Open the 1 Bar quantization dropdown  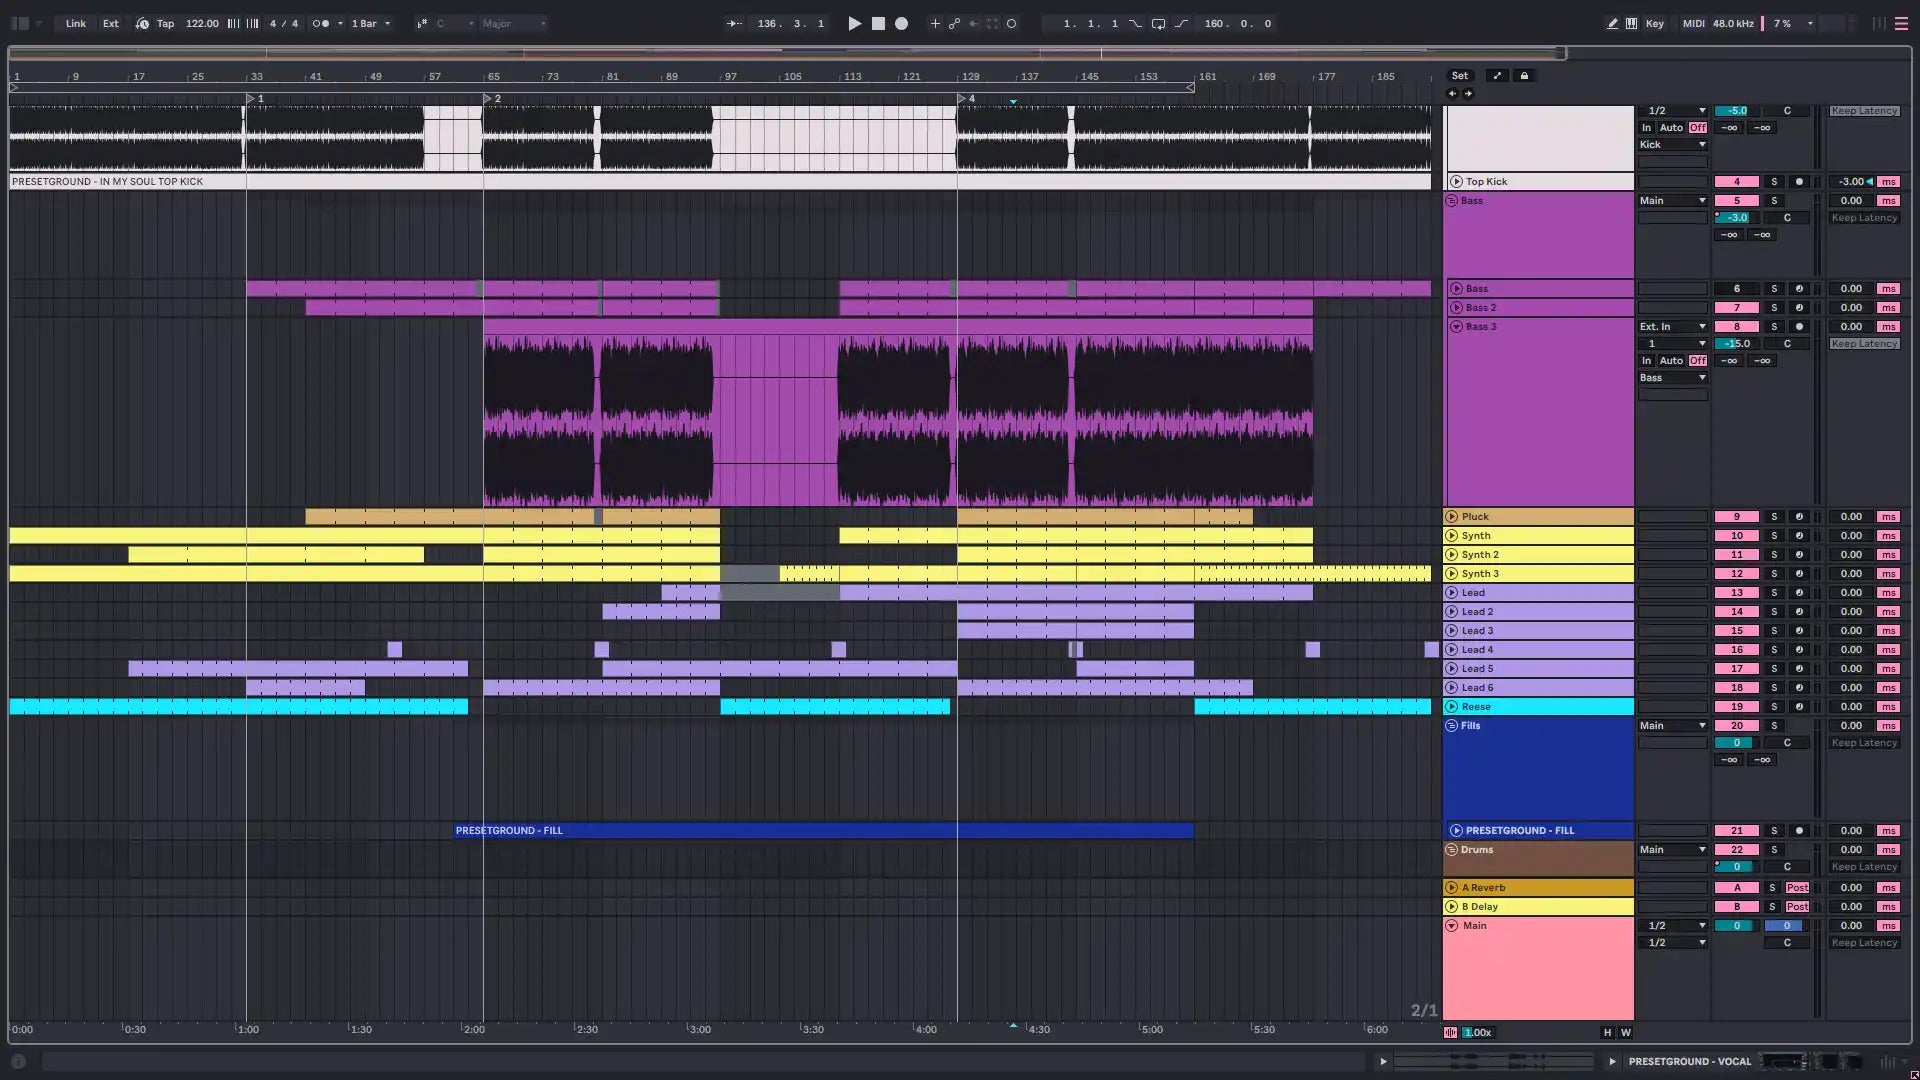click(x=370, y=23)
